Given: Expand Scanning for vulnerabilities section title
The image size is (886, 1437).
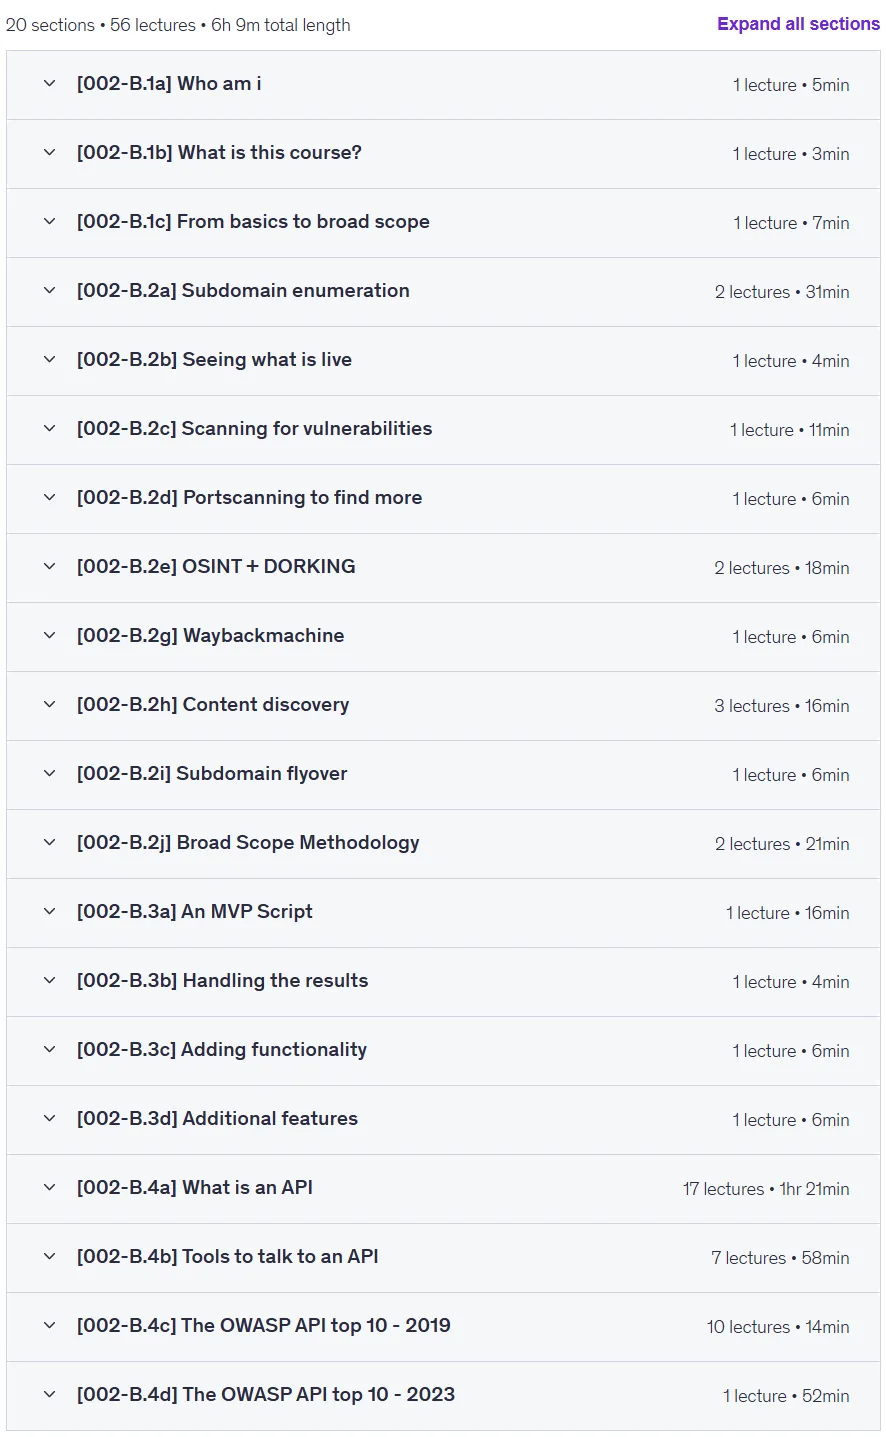Looking at the screenshot, I should point(254,428).
